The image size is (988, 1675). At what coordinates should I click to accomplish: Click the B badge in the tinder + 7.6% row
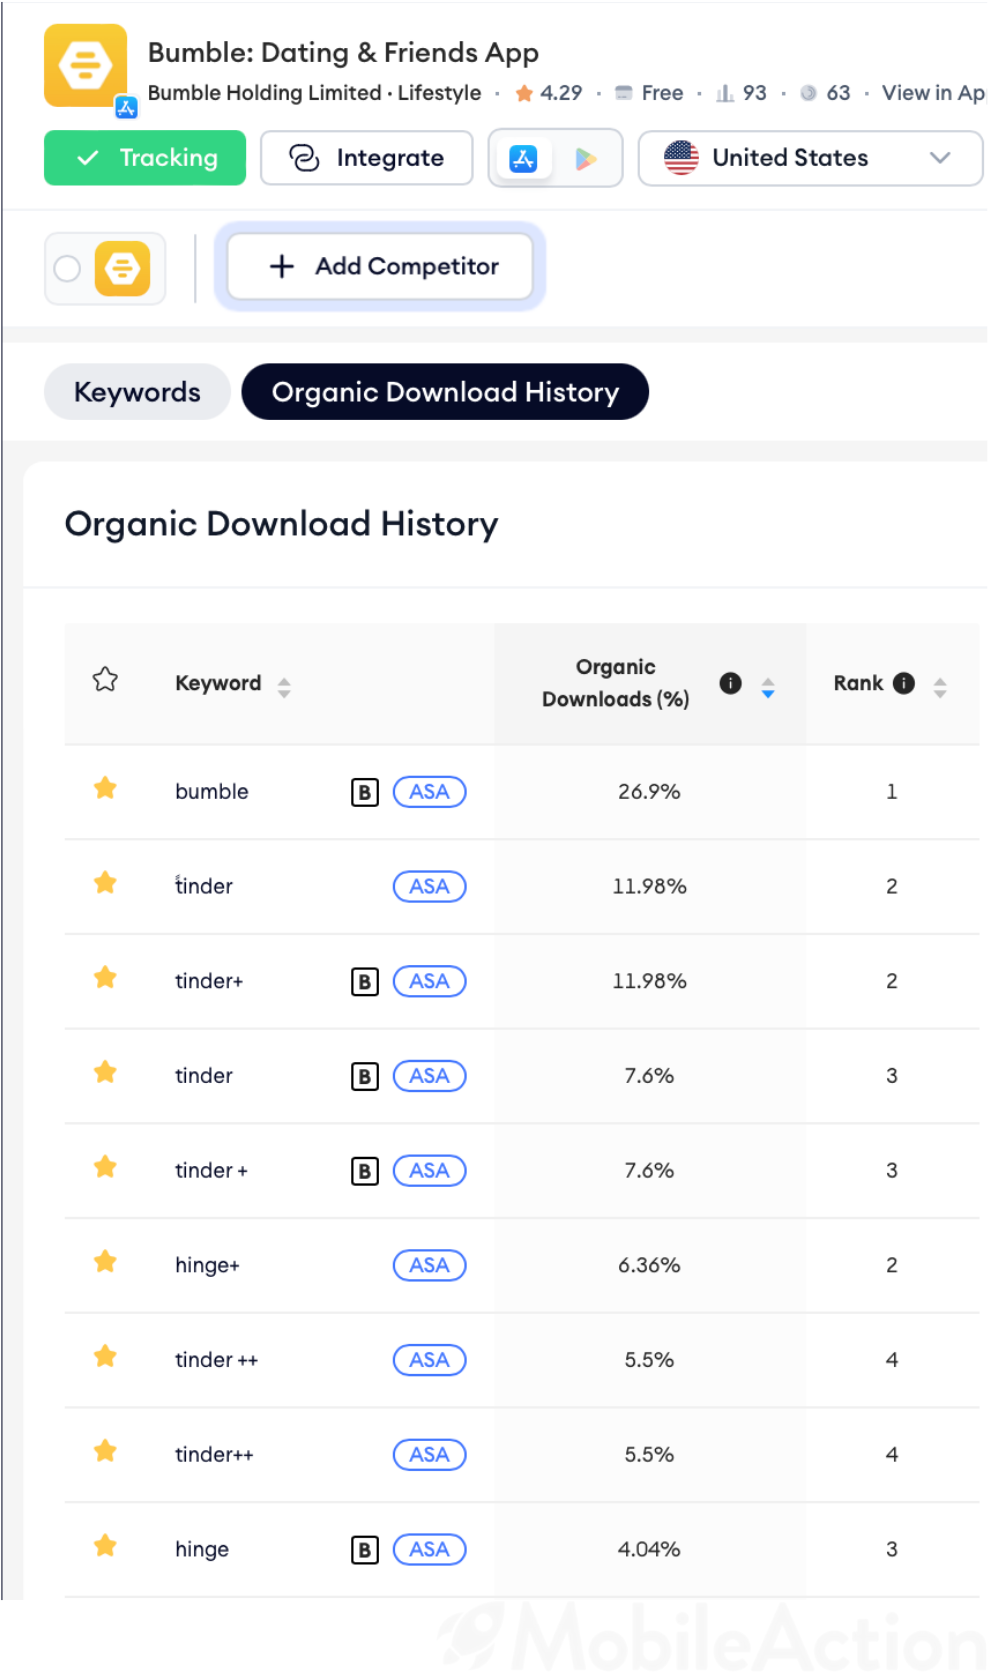pos(365,1171)
